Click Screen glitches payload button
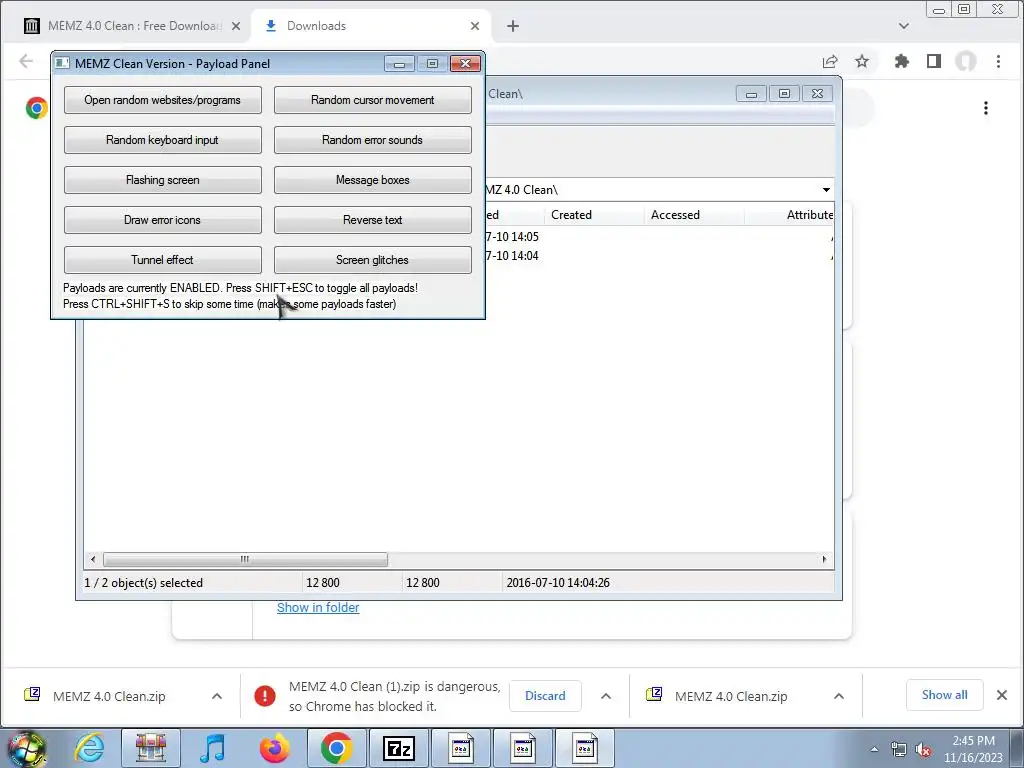Image resolution: width=1024 pixels, height=768 pixels. pyautogui.click(x=372, y=259)
